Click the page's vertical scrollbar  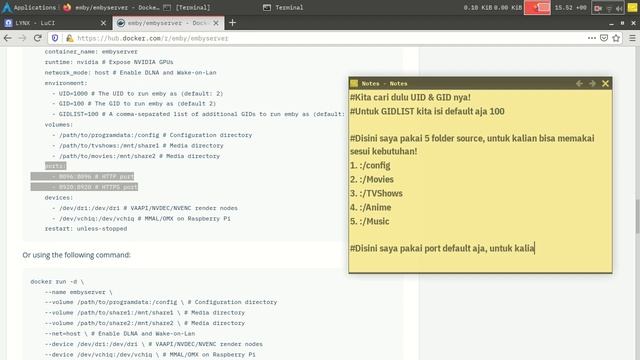click(637, 203)
